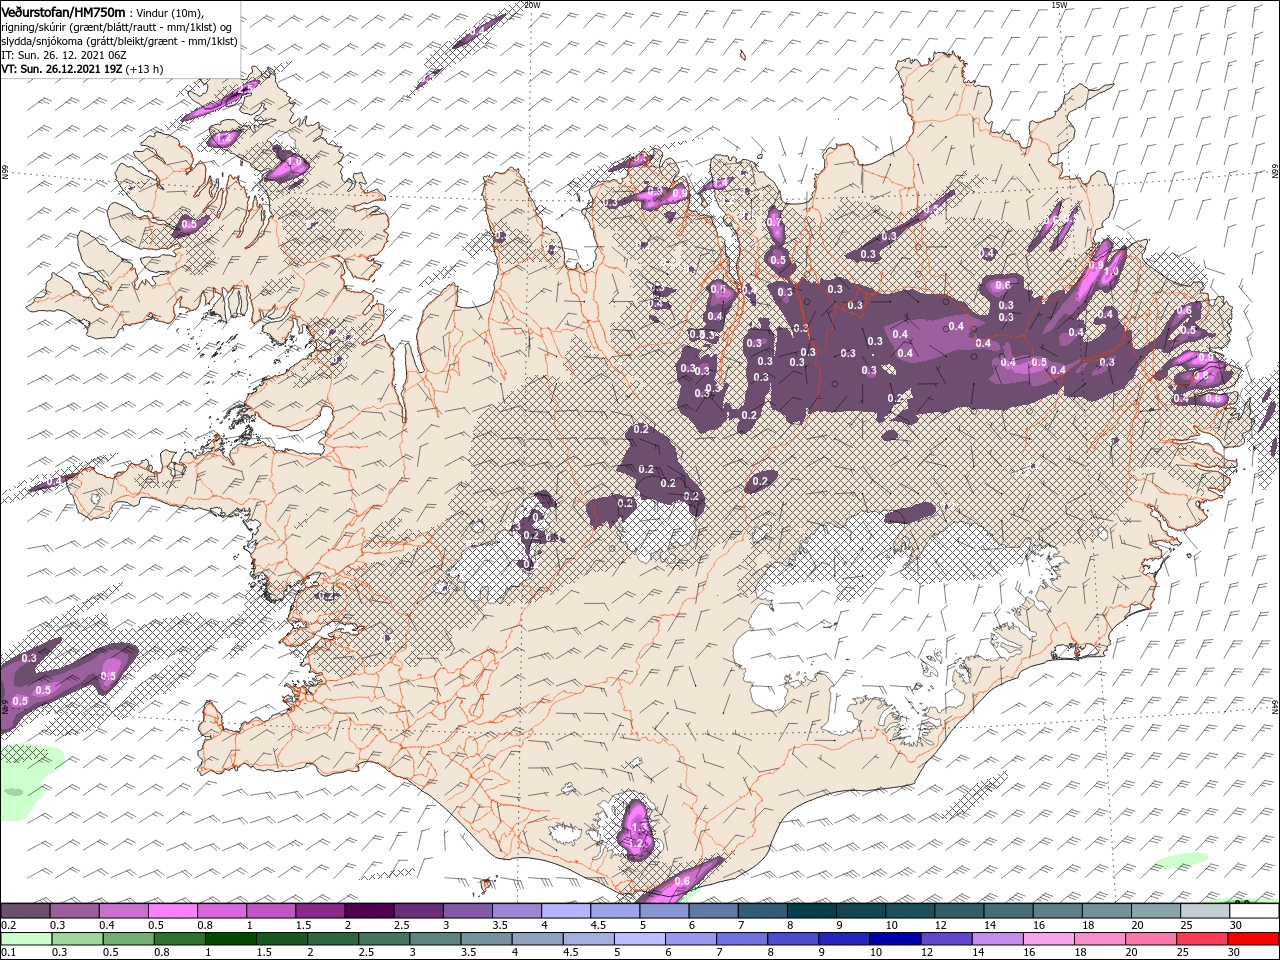Pick the violet 3 swatch in upper legend row
The height and width of the screenshot is (960, 1280).
click(467, 911)
